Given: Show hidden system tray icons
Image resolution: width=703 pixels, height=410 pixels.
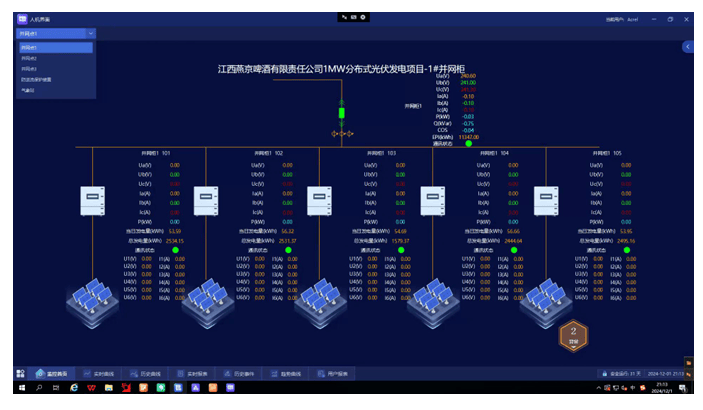Looking at the screenshot, I should tap(599, 388).
